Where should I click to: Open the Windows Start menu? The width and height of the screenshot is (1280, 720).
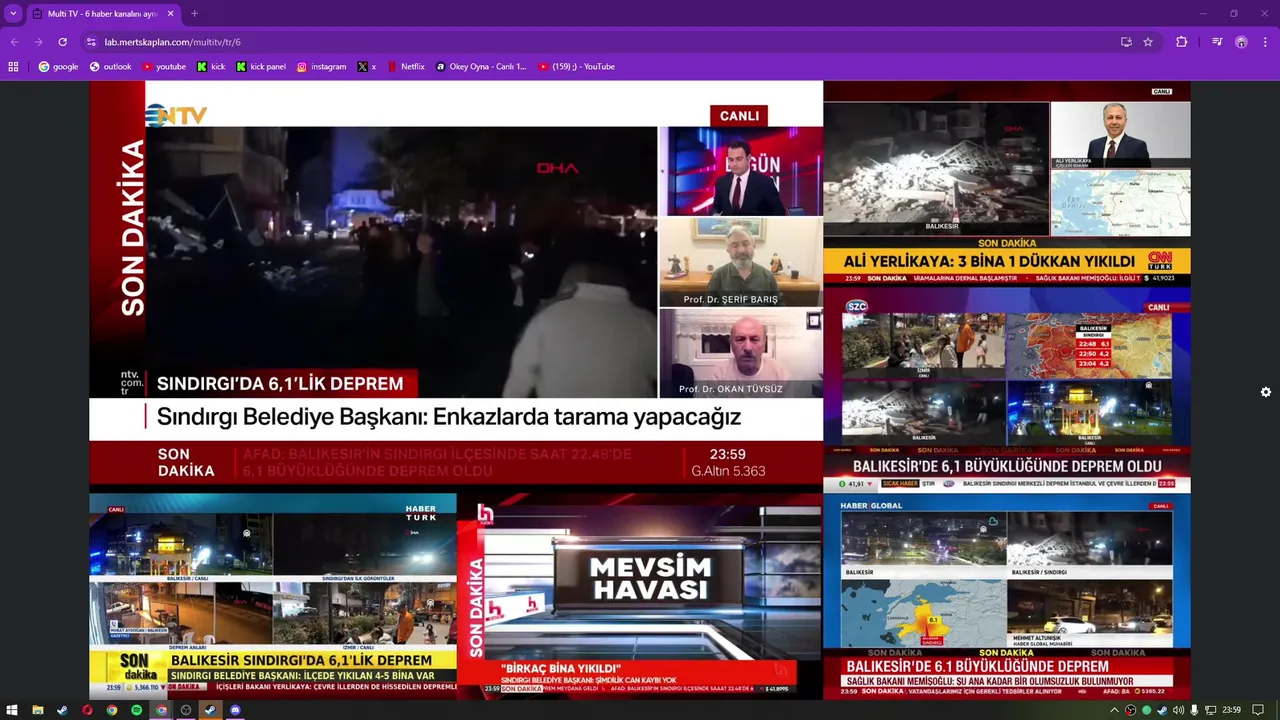[x=12, y=710]
